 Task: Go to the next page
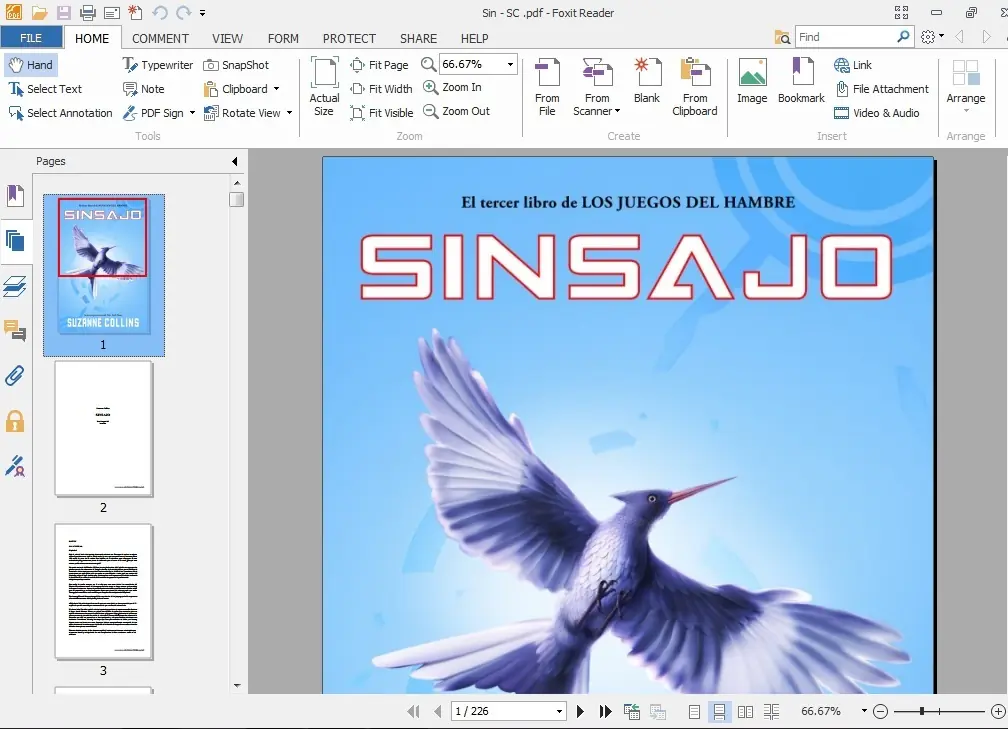580,711
